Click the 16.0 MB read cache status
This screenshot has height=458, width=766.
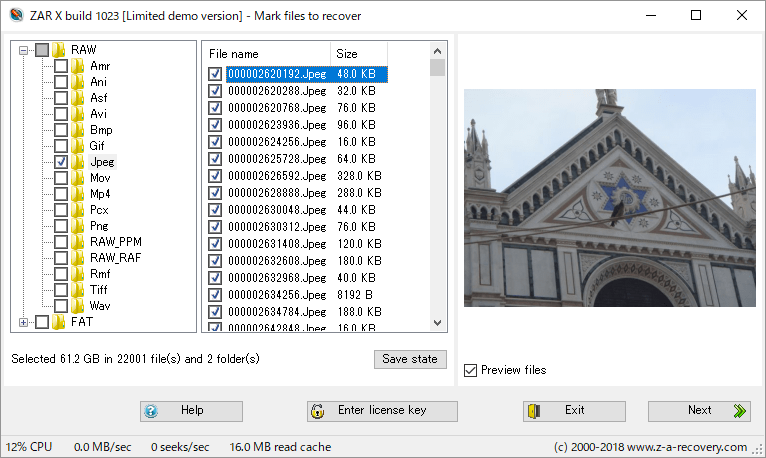[280, 447]
